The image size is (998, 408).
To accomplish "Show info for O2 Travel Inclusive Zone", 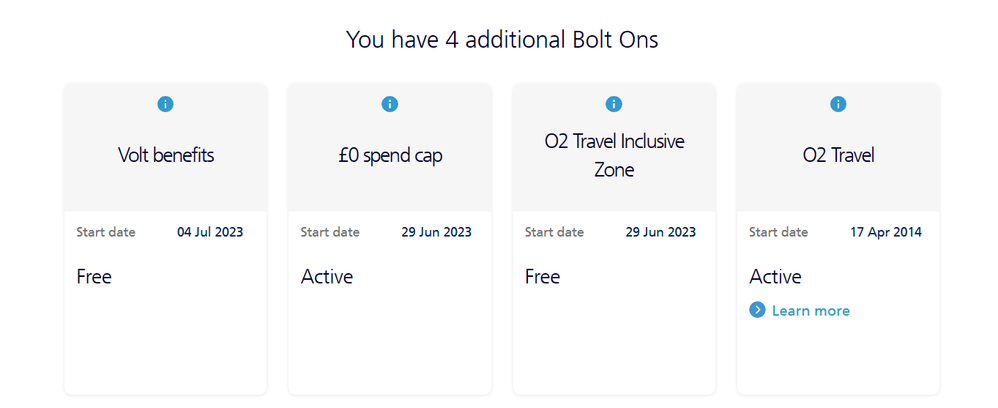I will [614, 104].
